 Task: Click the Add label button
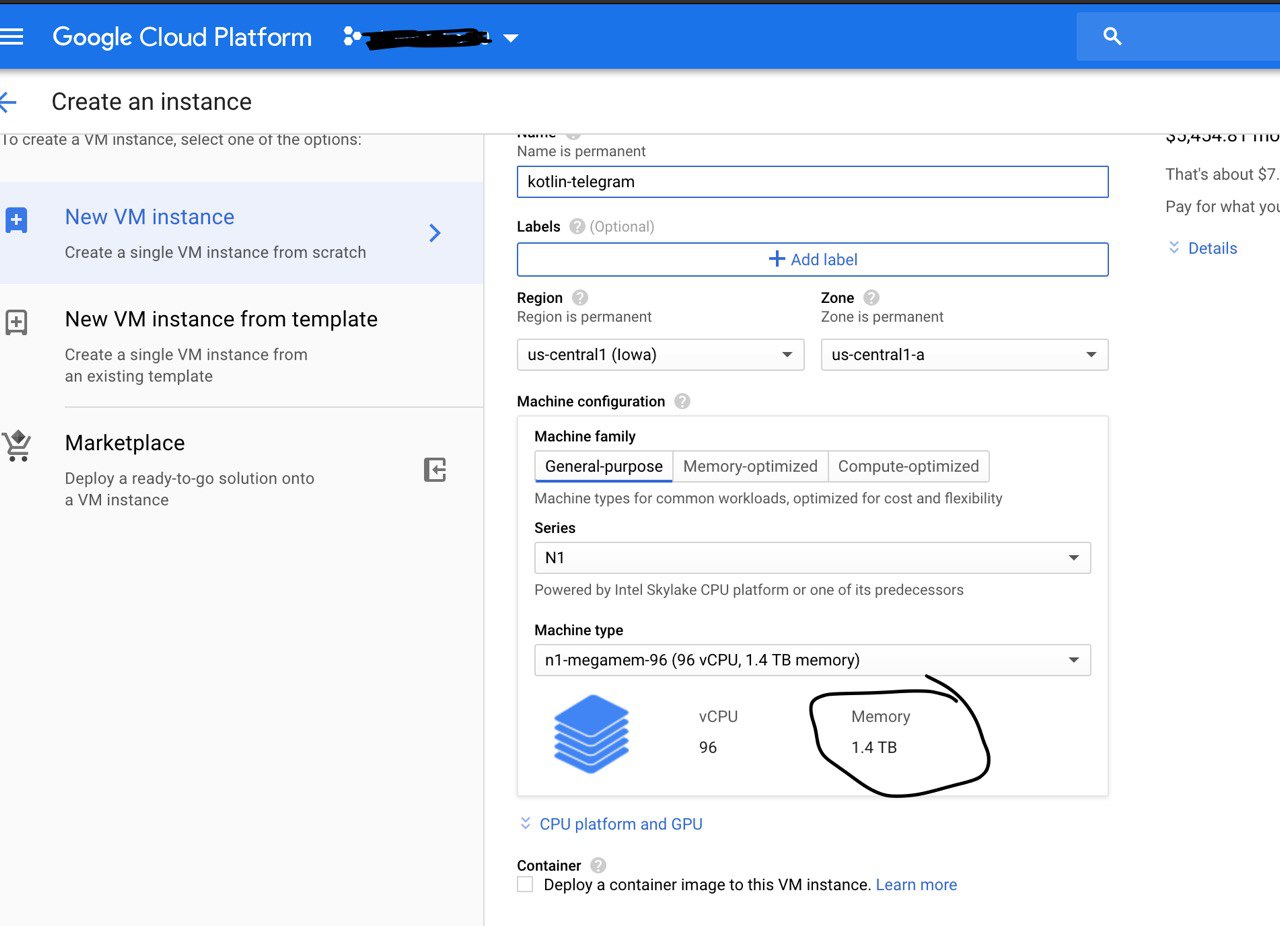coord(812,259)
